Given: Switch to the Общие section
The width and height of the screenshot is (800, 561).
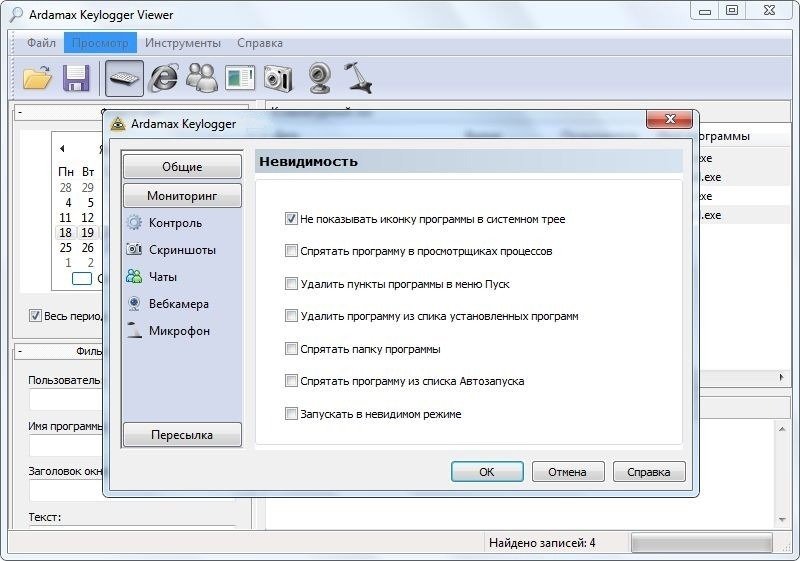Looking at the screenshot, I should (x=182, y=167).
